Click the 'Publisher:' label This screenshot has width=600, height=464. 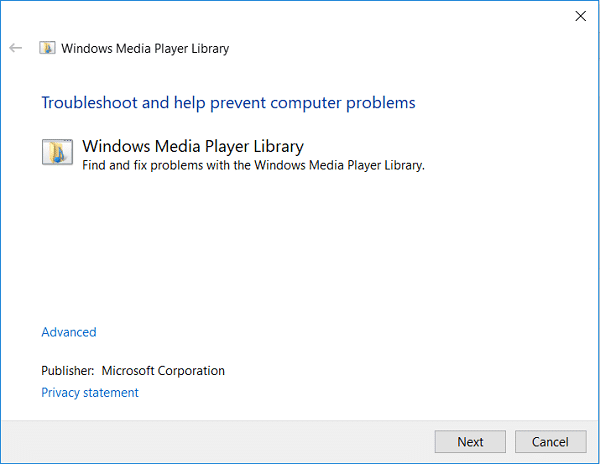point(68,371)
